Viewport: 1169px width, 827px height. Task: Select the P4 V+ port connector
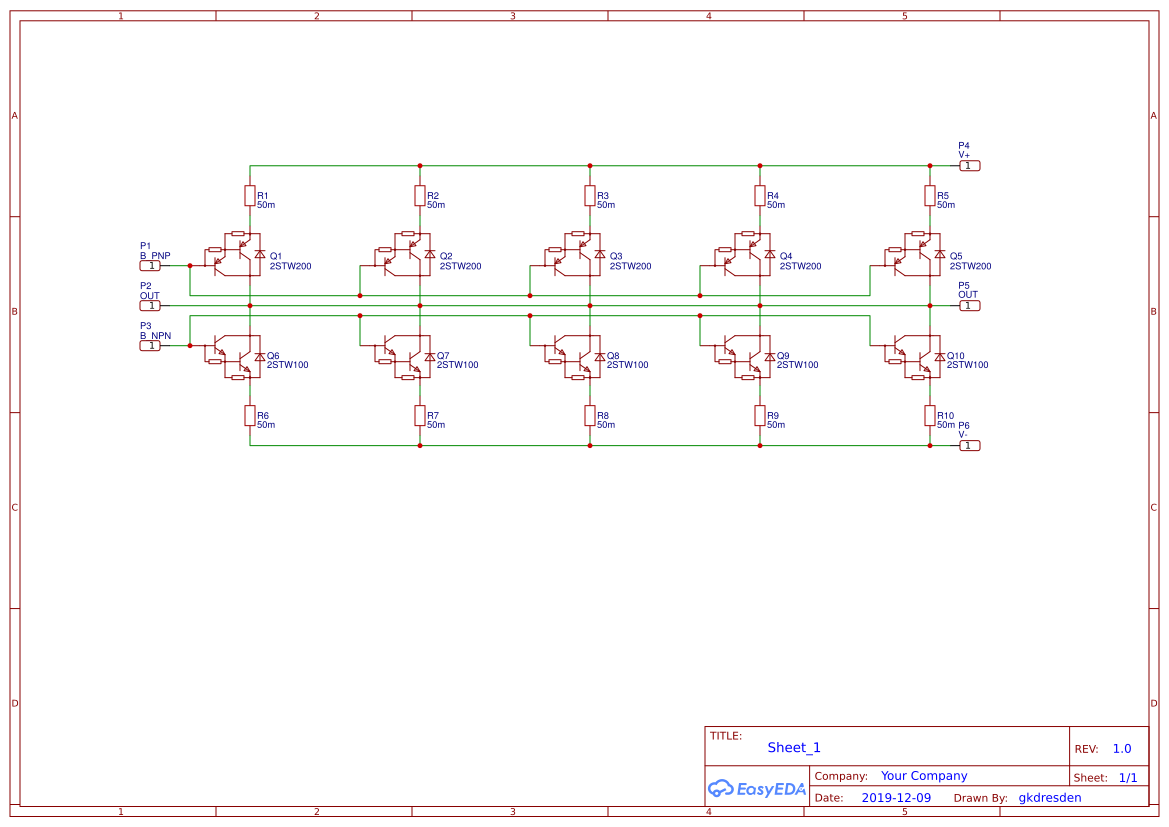968,165
